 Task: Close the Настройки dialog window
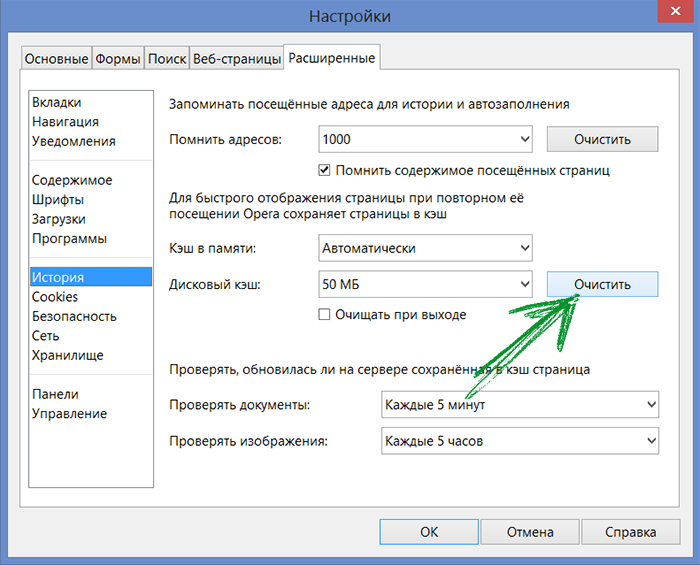675,11
